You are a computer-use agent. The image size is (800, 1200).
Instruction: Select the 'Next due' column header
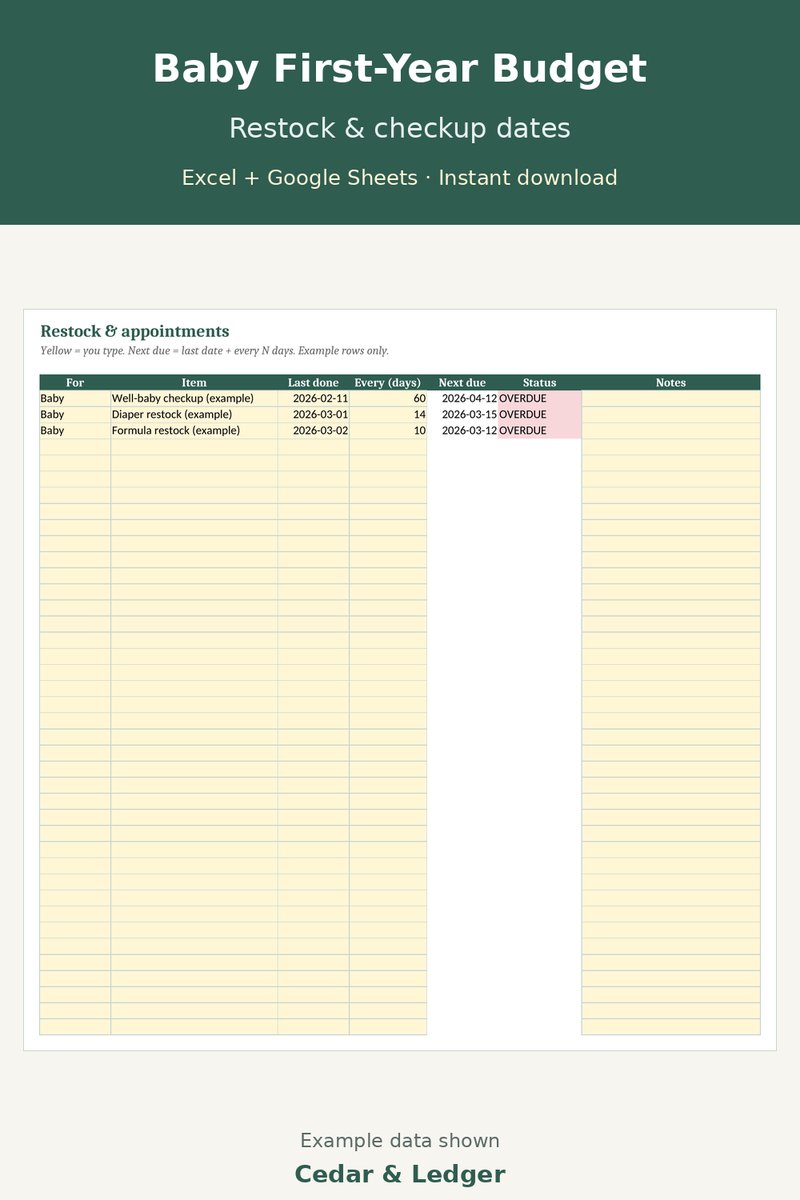click(x=462, y=382)
